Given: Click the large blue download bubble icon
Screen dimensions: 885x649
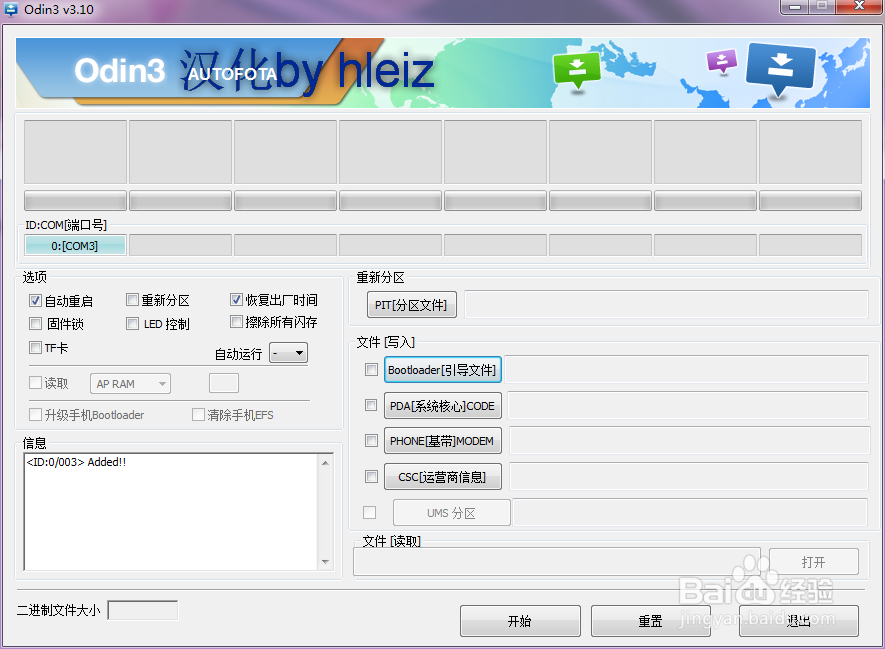Looking at the screenshot, I should point(781,69).
